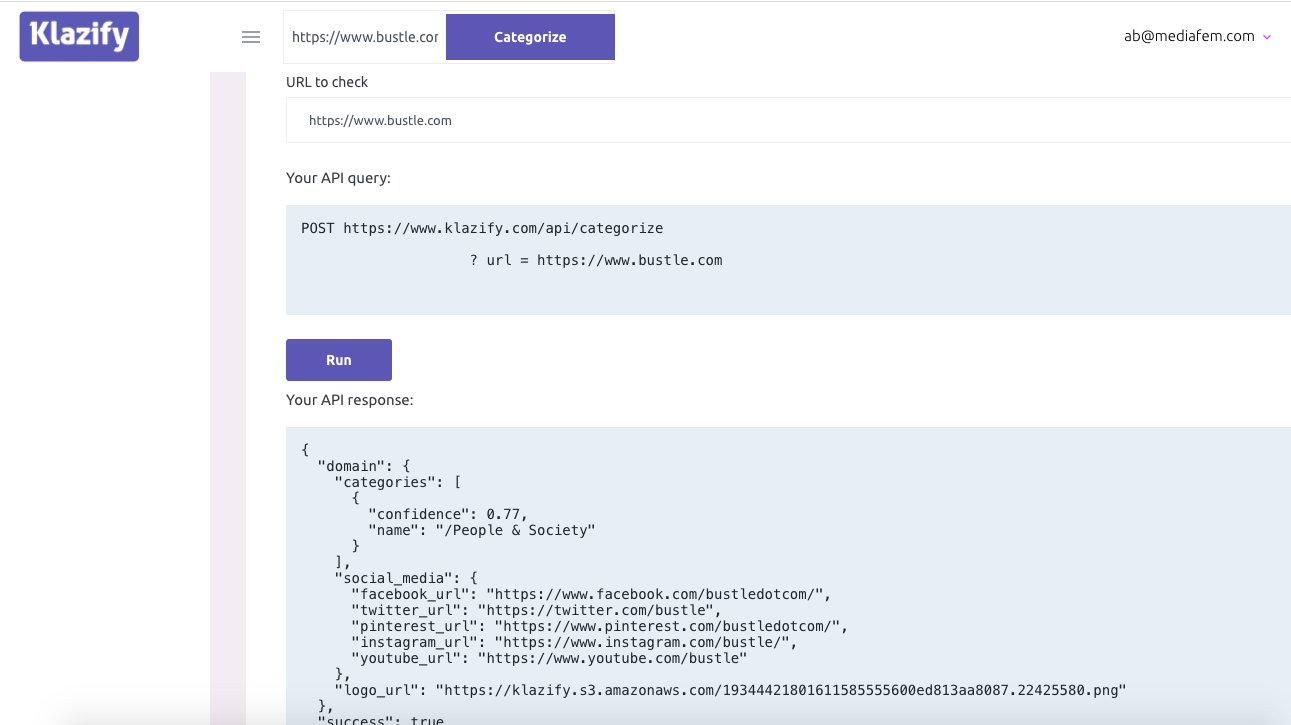Click the POST endpoint line in API query
Screen dimensions: 1291x725
click(x=482, y=228)
